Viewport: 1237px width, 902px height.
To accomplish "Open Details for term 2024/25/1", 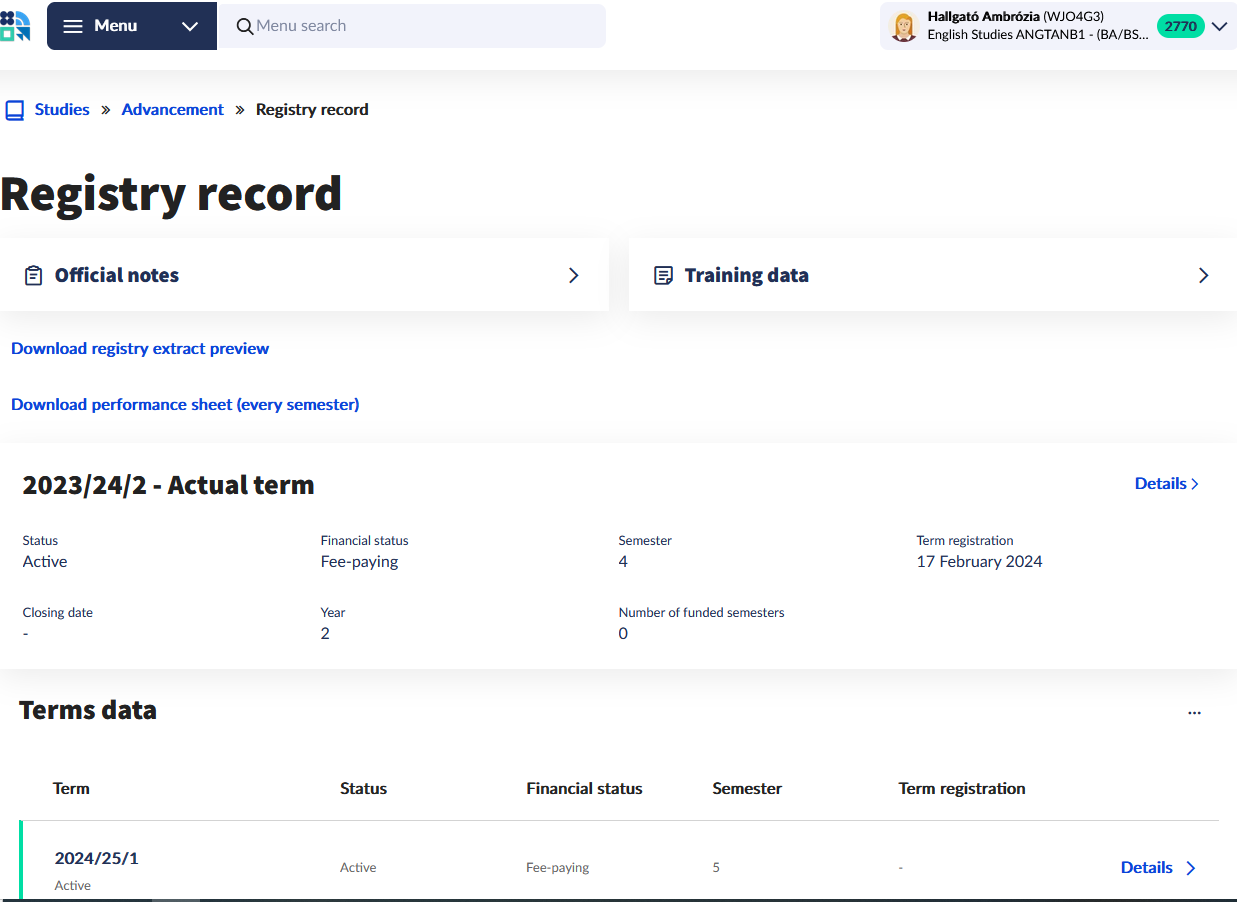I will click(1158, 868).
